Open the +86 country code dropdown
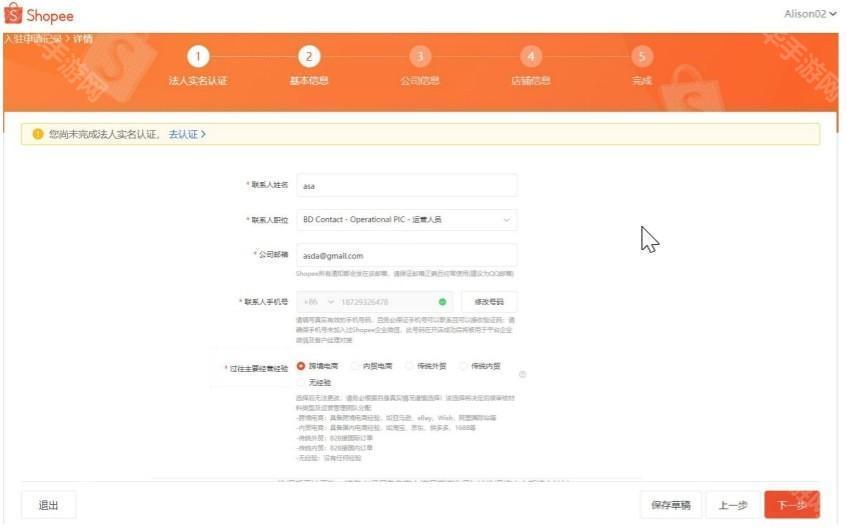Screen dimensions: 847x531 [x=319, y=302]
